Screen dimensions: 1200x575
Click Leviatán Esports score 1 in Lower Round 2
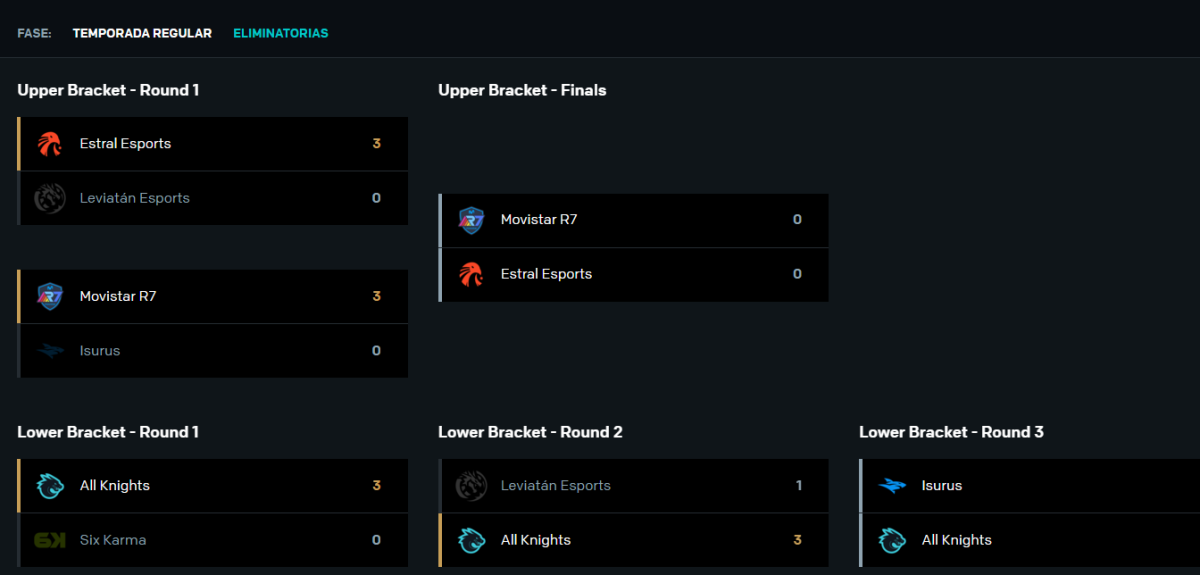click(799, 486)
